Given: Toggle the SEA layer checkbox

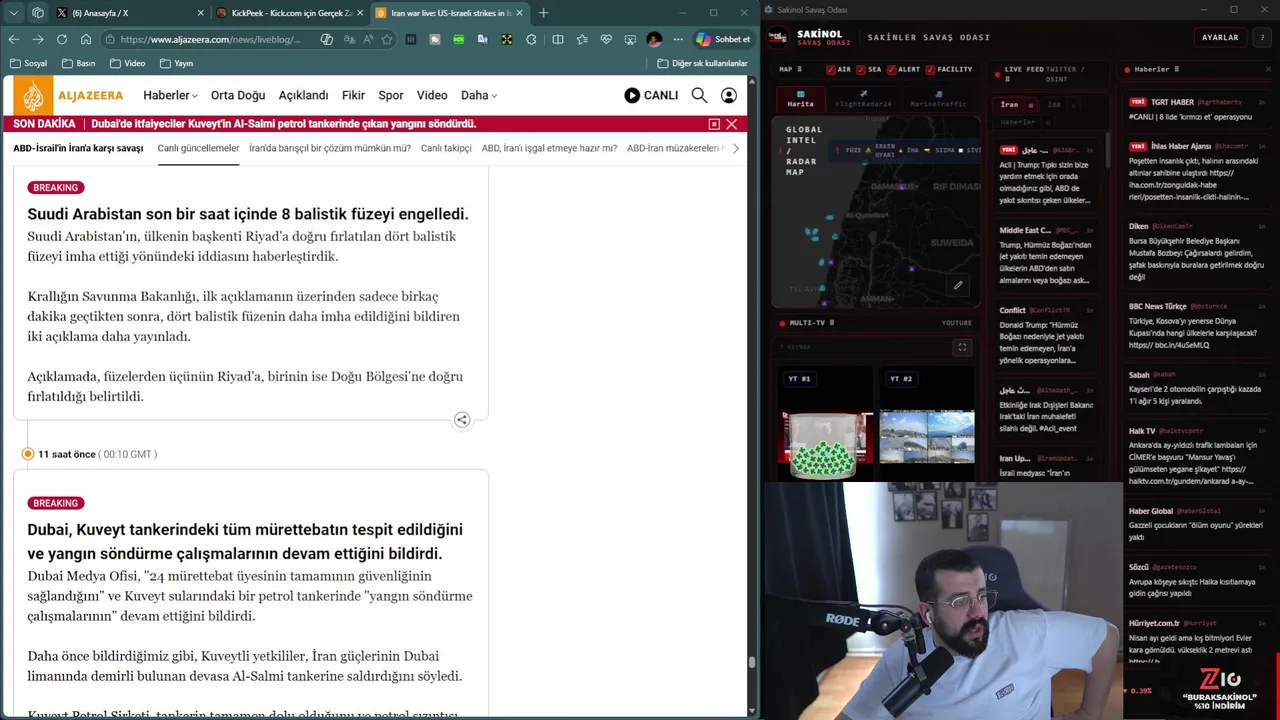Looking at the screenshot, I should click(x=860, y=70).
